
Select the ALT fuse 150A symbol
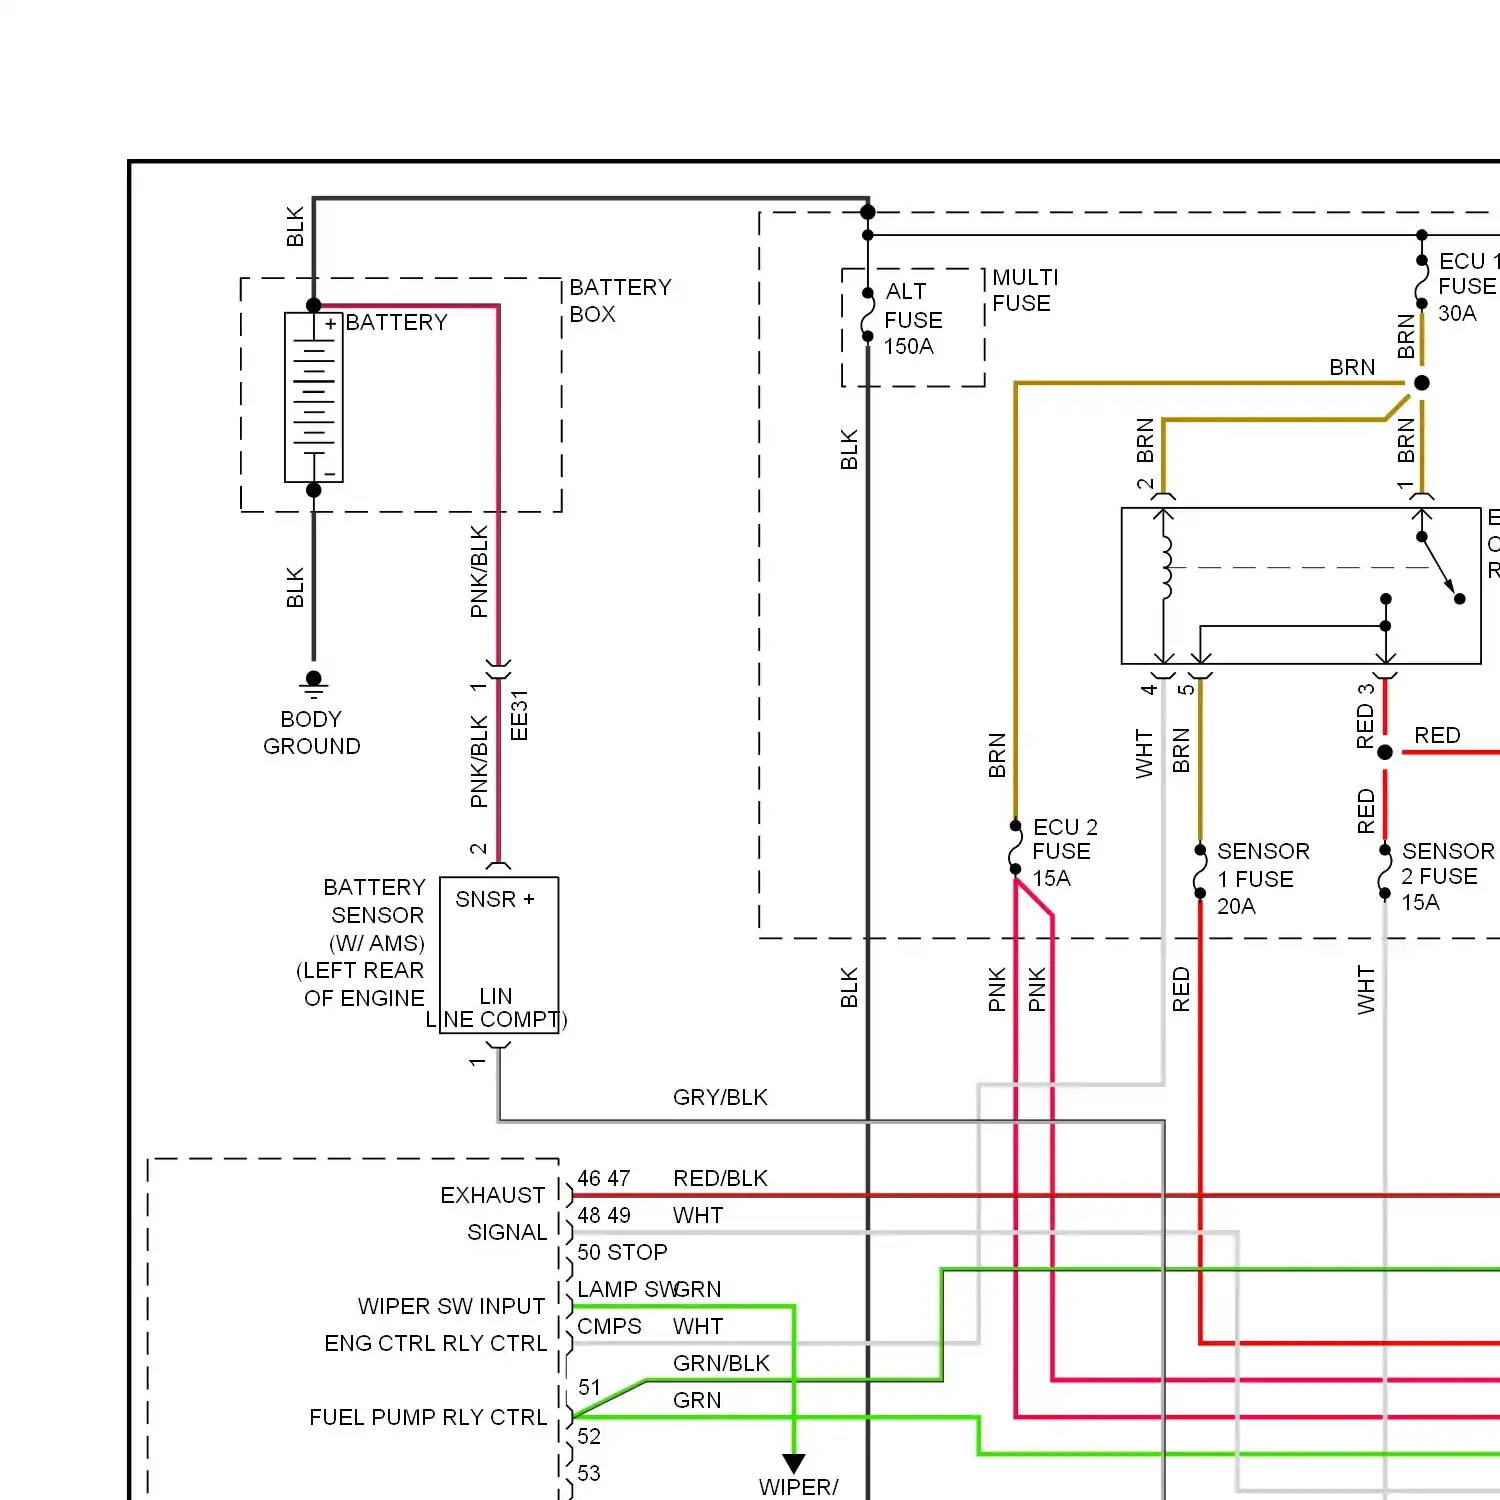[868, 315]
